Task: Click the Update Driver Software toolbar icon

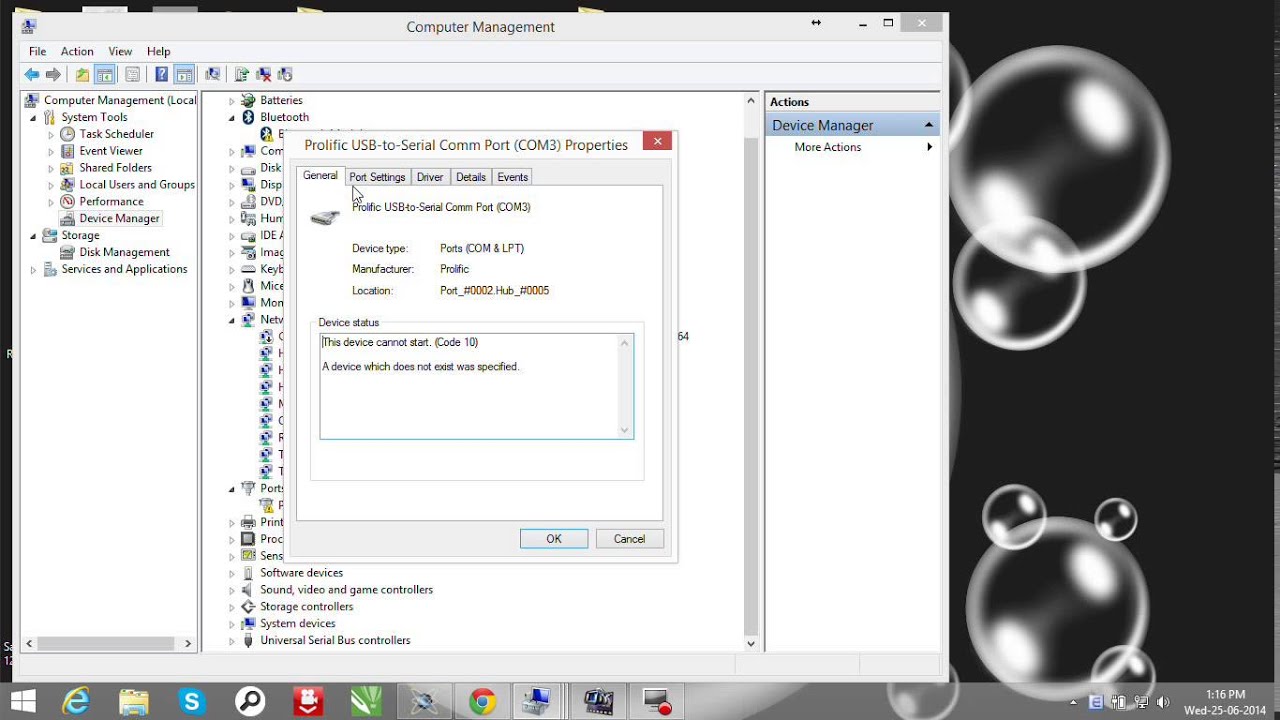Action: (241, 74)
